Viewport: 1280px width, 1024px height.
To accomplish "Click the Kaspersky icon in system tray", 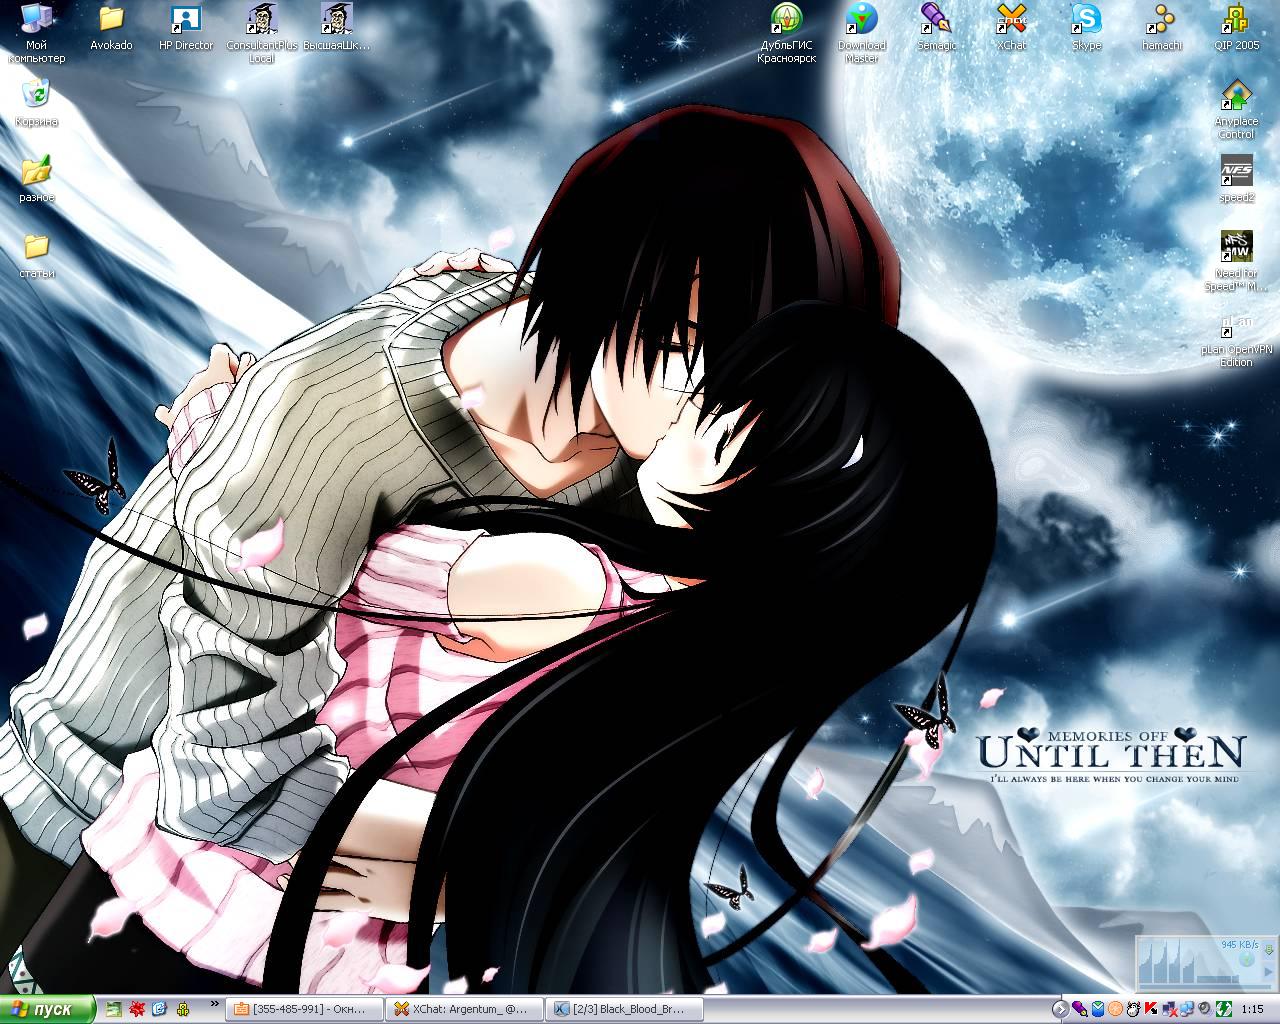I will click(1151, 1009).
